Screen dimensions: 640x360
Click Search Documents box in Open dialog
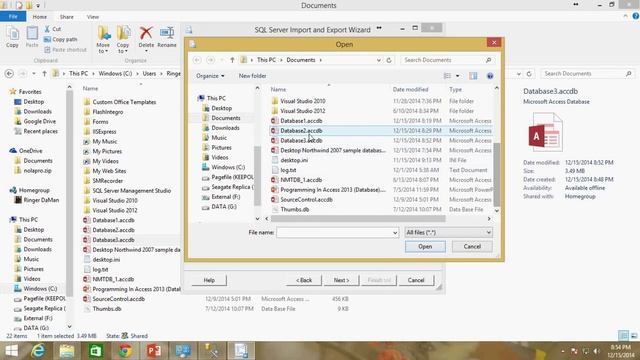point(447,60)
